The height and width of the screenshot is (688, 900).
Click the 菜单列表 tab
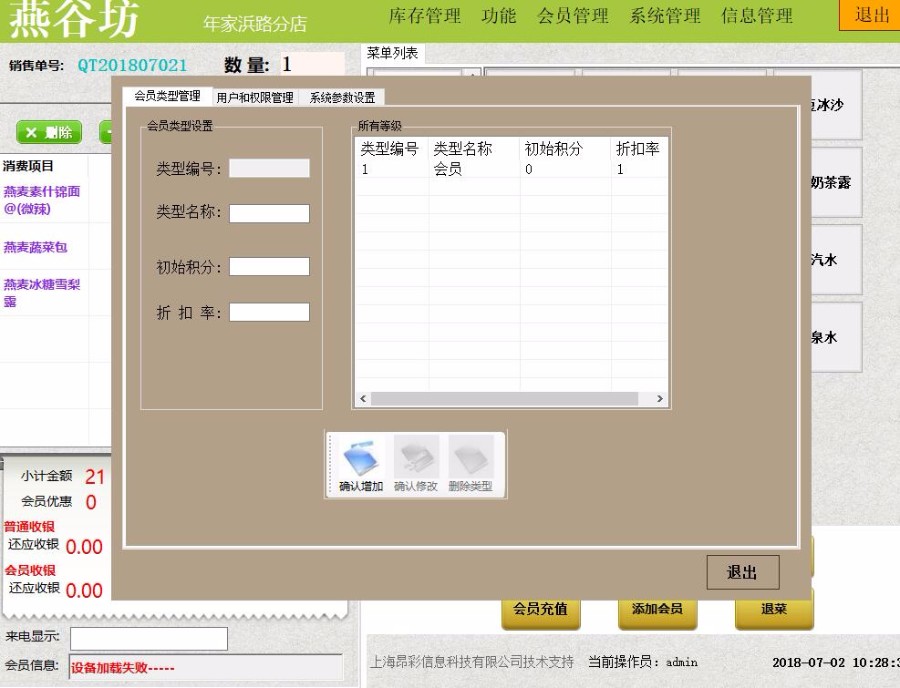[x=393, y=53]
